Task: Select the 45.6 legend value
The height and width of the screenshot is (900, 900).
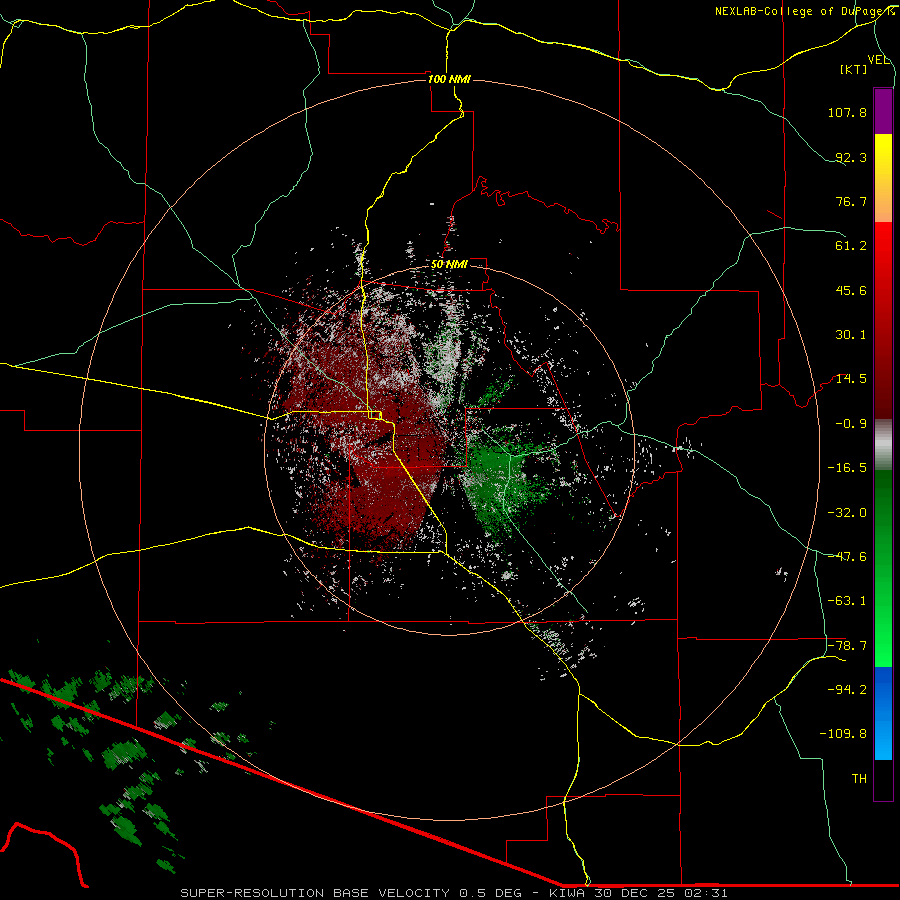Action: (x=851, y=290)
